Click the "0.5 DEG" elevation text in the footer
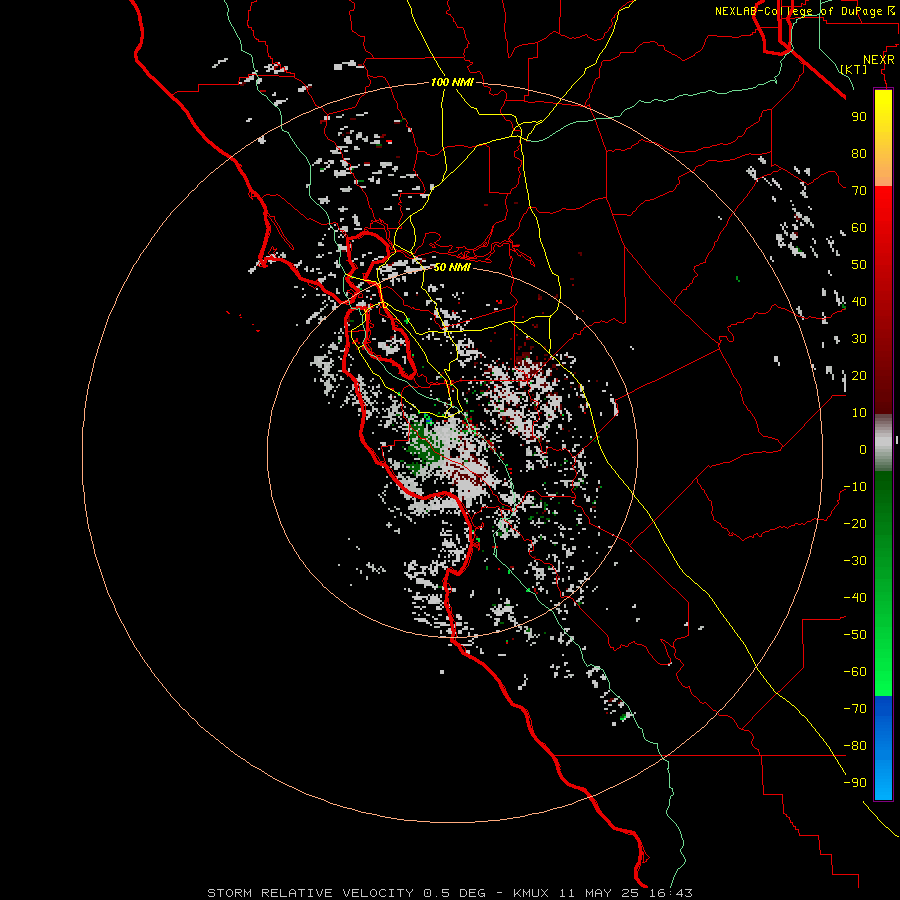900x900 pixels. tap(454, 893)
